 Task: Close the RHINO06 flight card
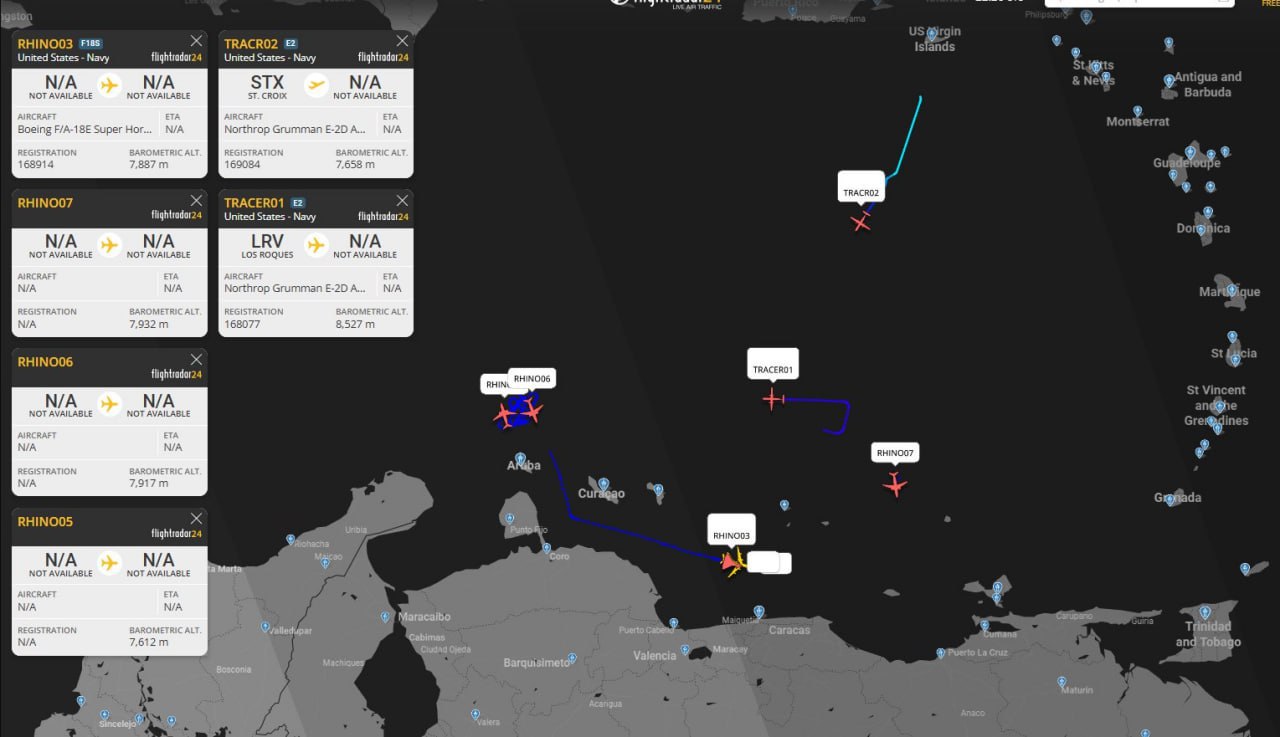(x=196, y=359)
